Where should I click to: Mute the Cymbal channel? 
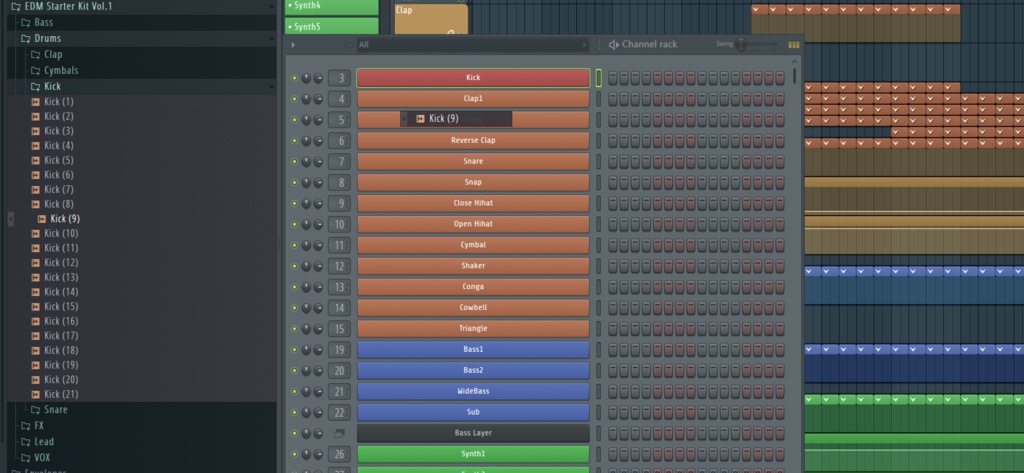pos(295,245)
